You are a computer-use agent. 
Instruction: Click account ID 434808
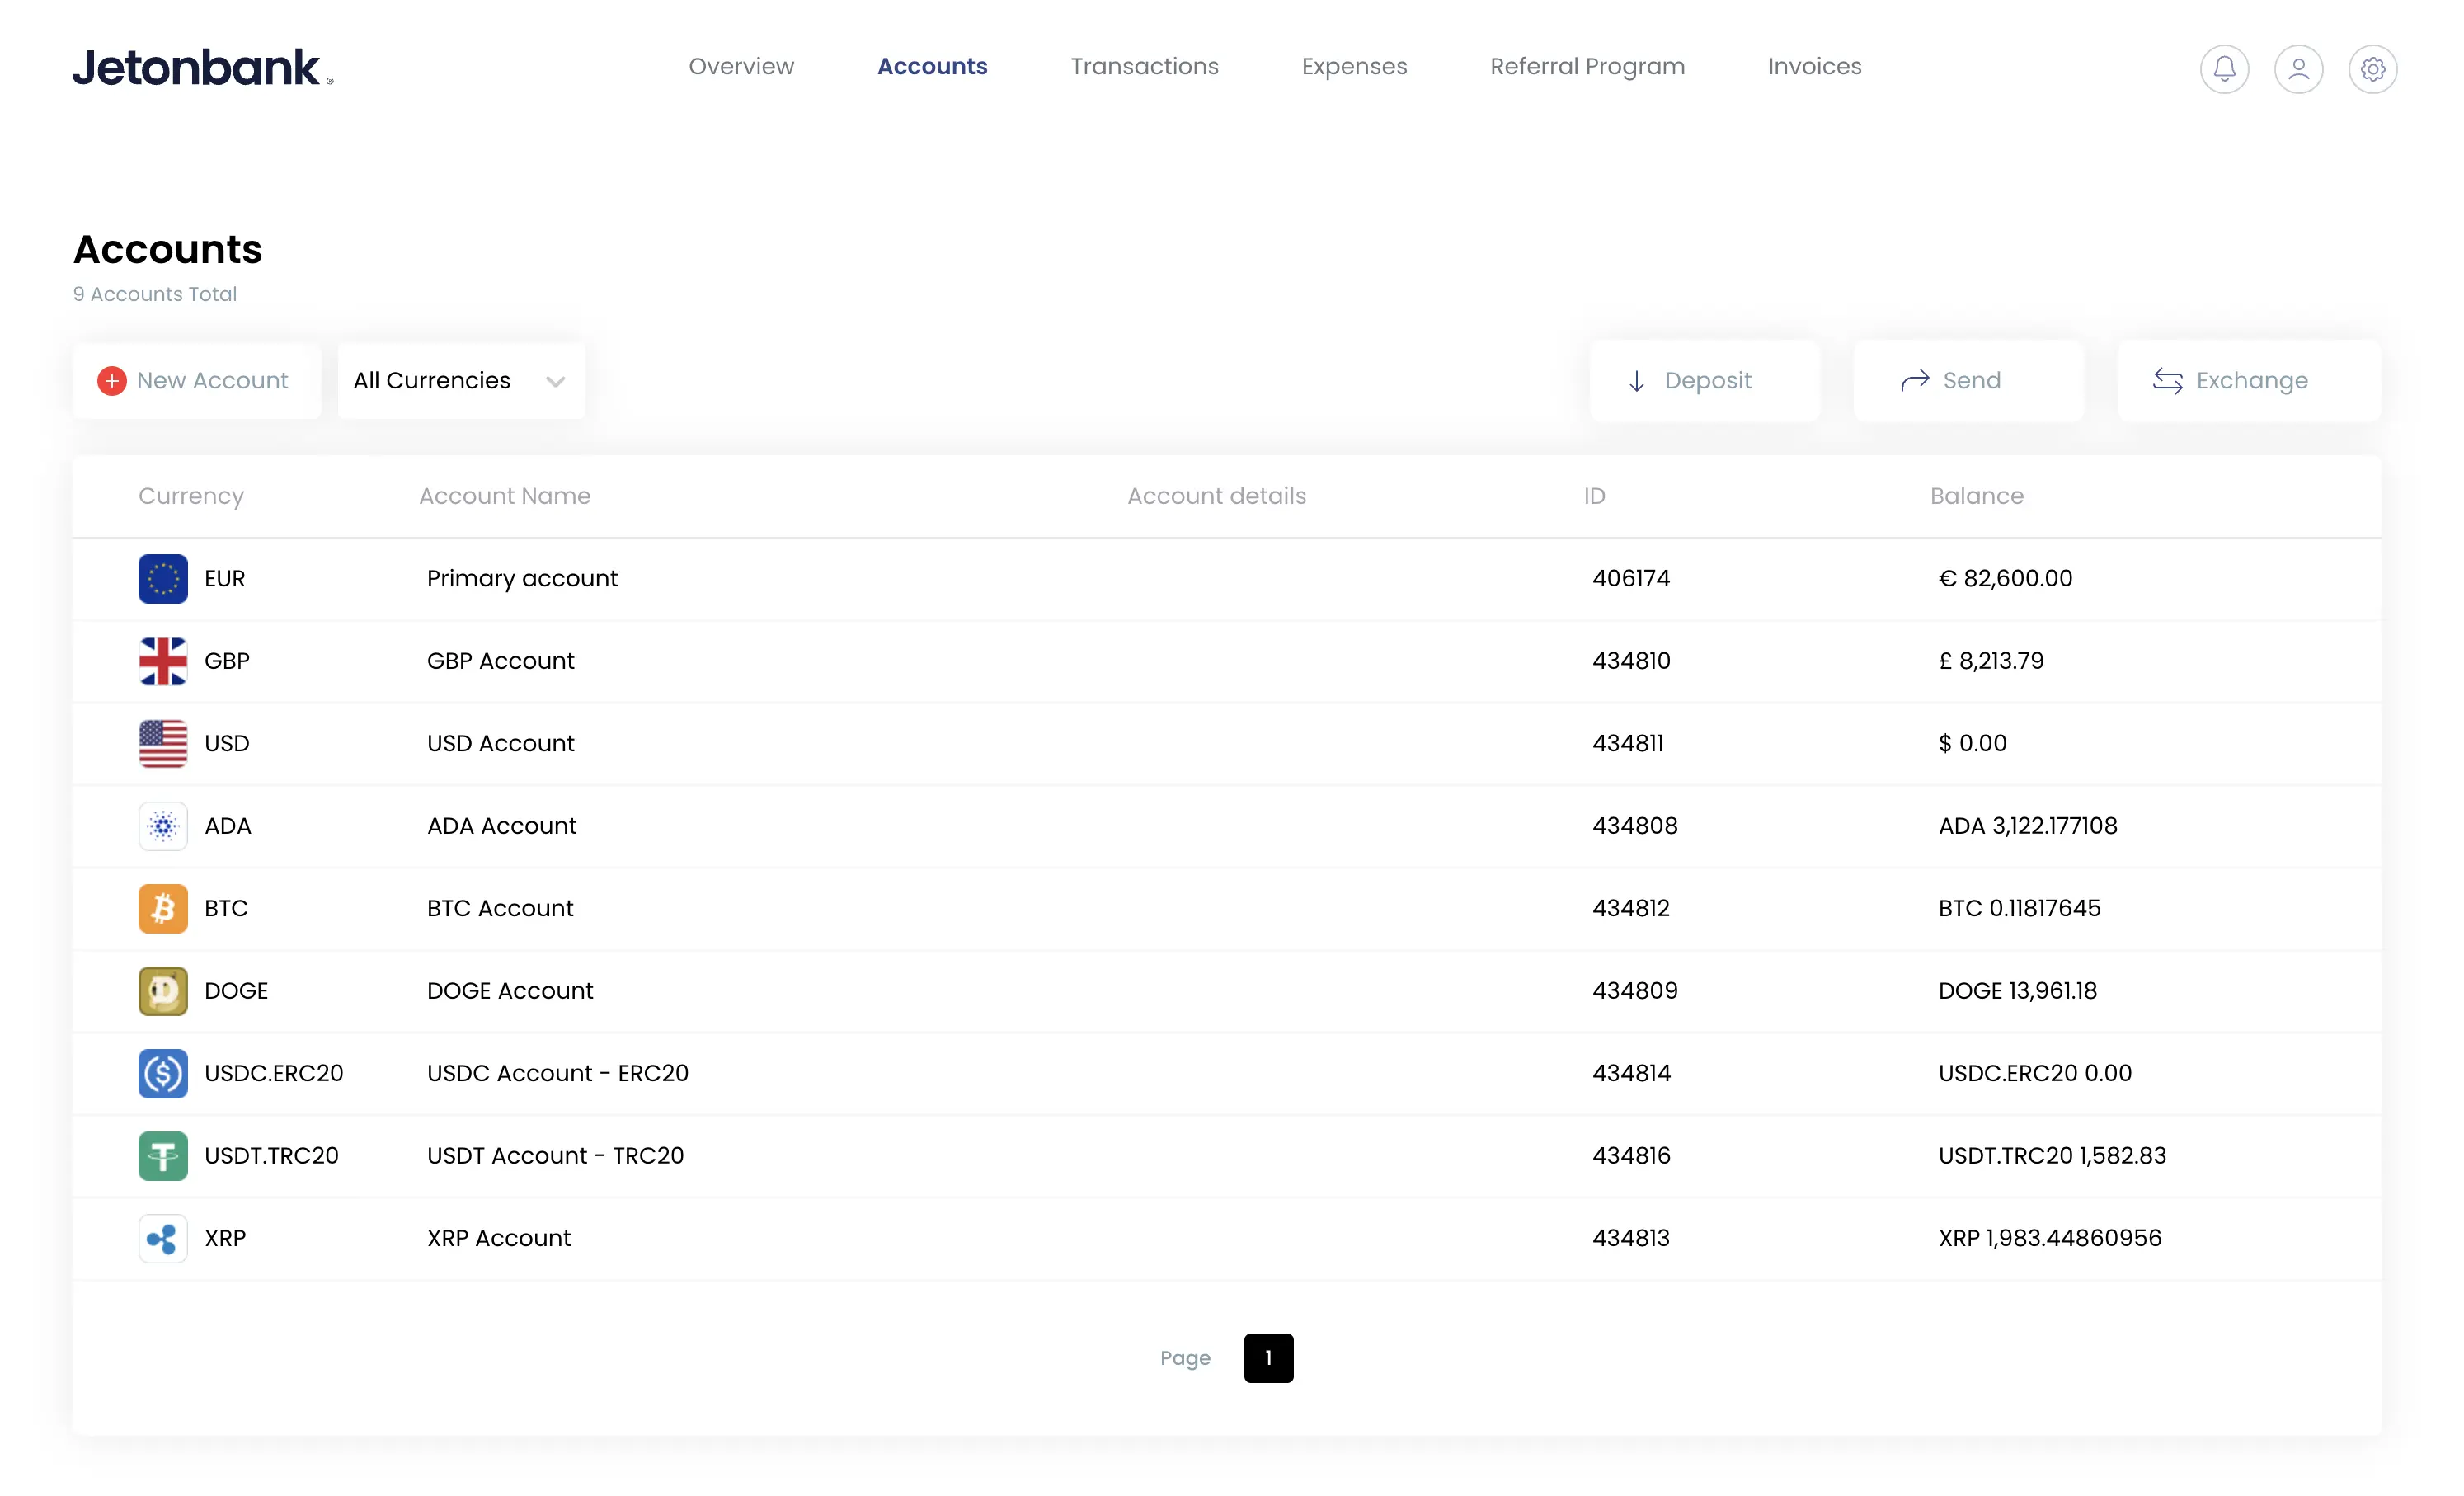1635,826
